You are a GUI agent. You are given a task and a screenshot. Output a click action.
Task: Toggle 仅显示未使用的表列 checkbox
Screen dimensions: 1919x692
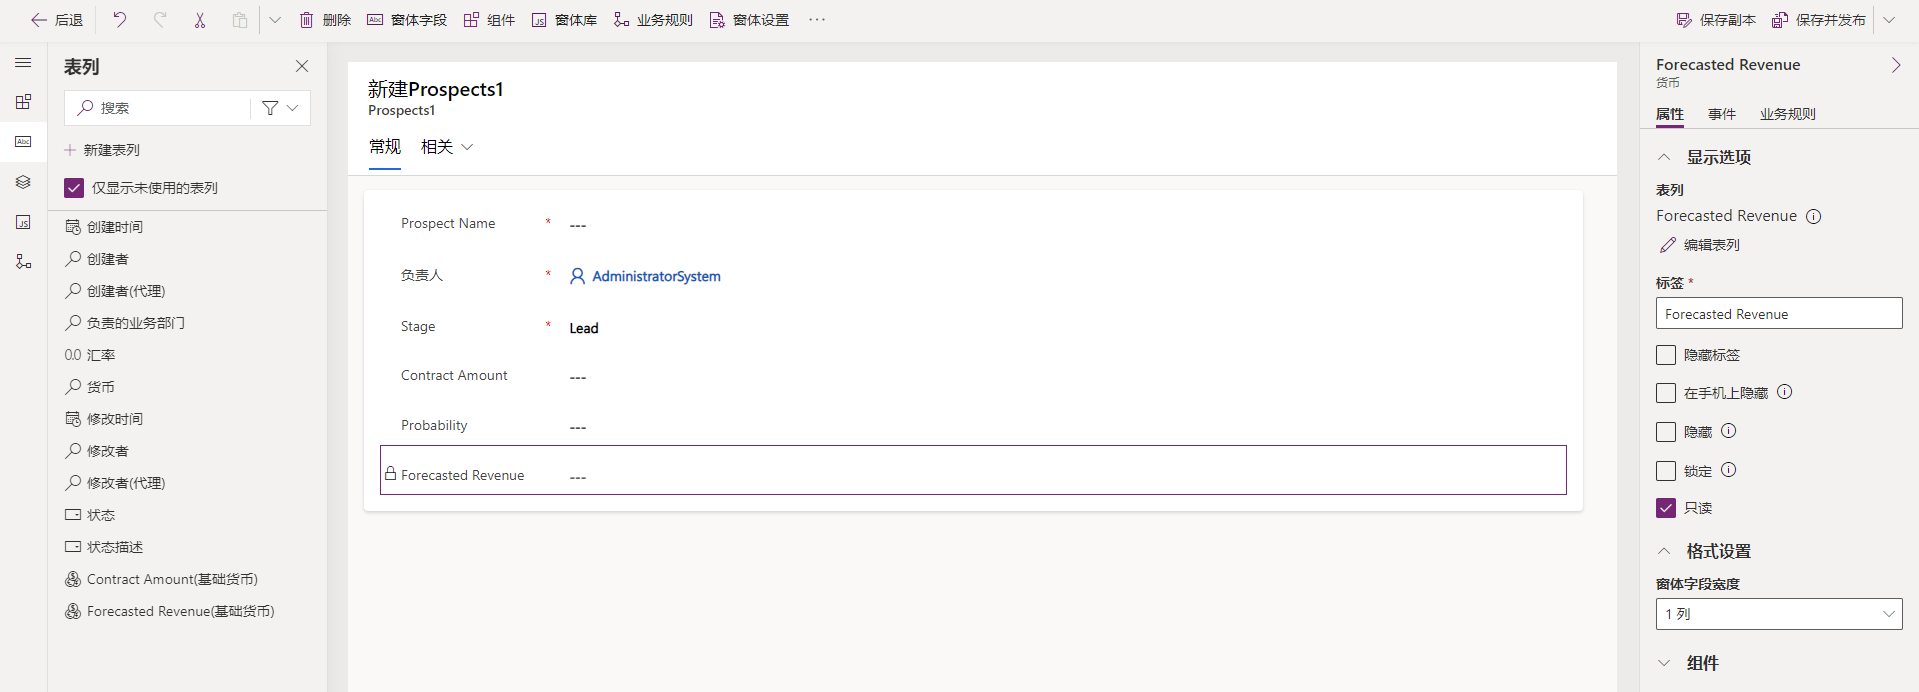[74, 188]
